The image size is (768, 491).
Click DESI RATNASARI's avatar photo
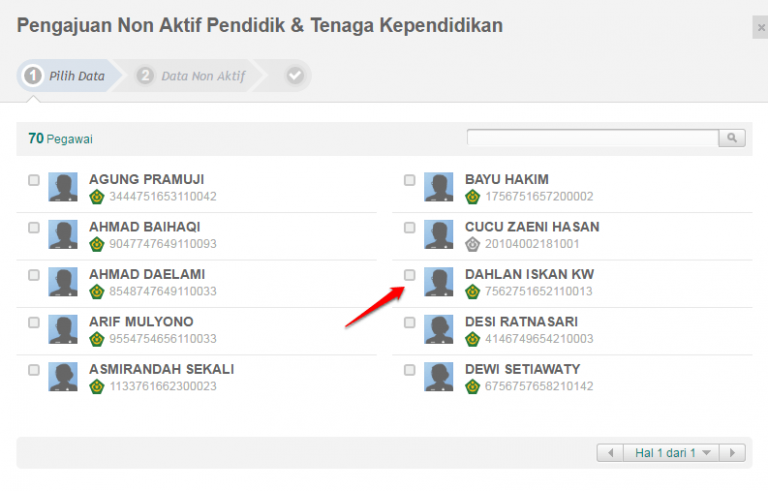coord(438,329)
